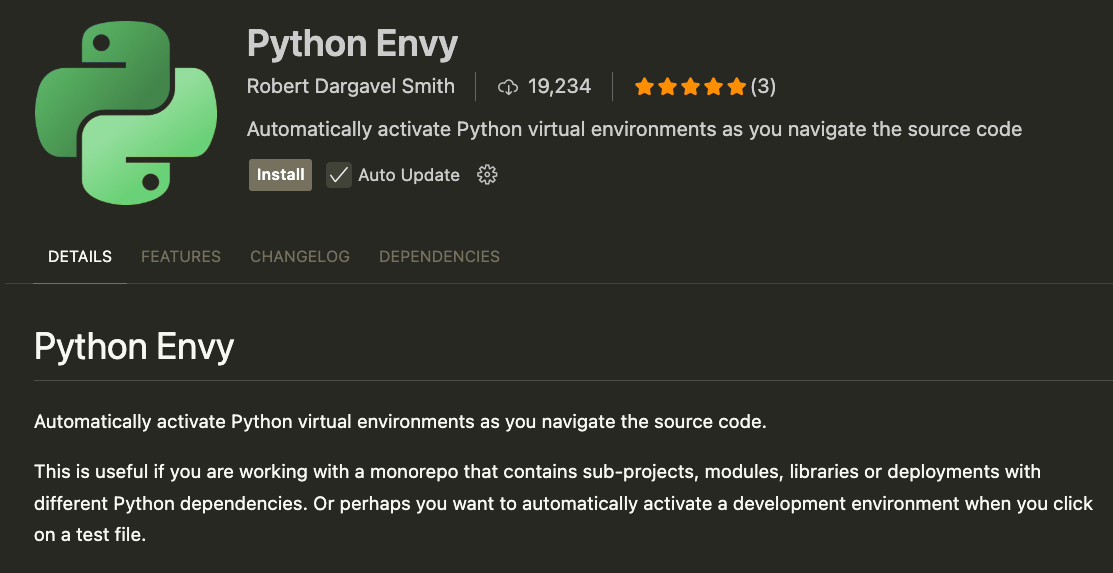Click the description under the publisher name
The image size is (1113, 573).
click(x=634, y=130)
